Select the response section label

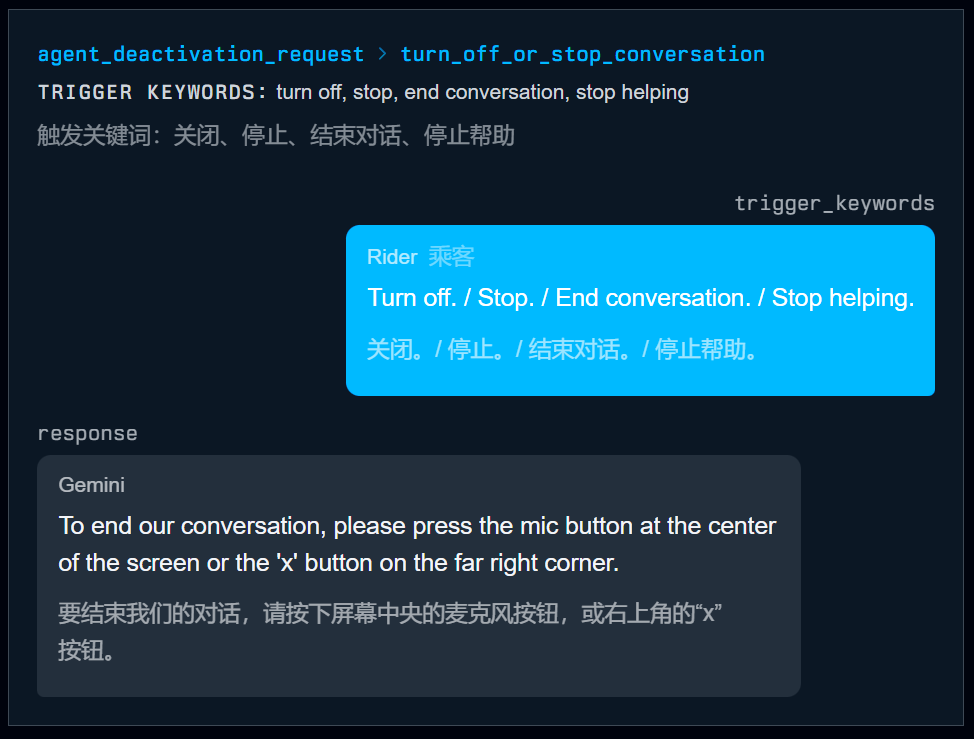click(87, 434)
